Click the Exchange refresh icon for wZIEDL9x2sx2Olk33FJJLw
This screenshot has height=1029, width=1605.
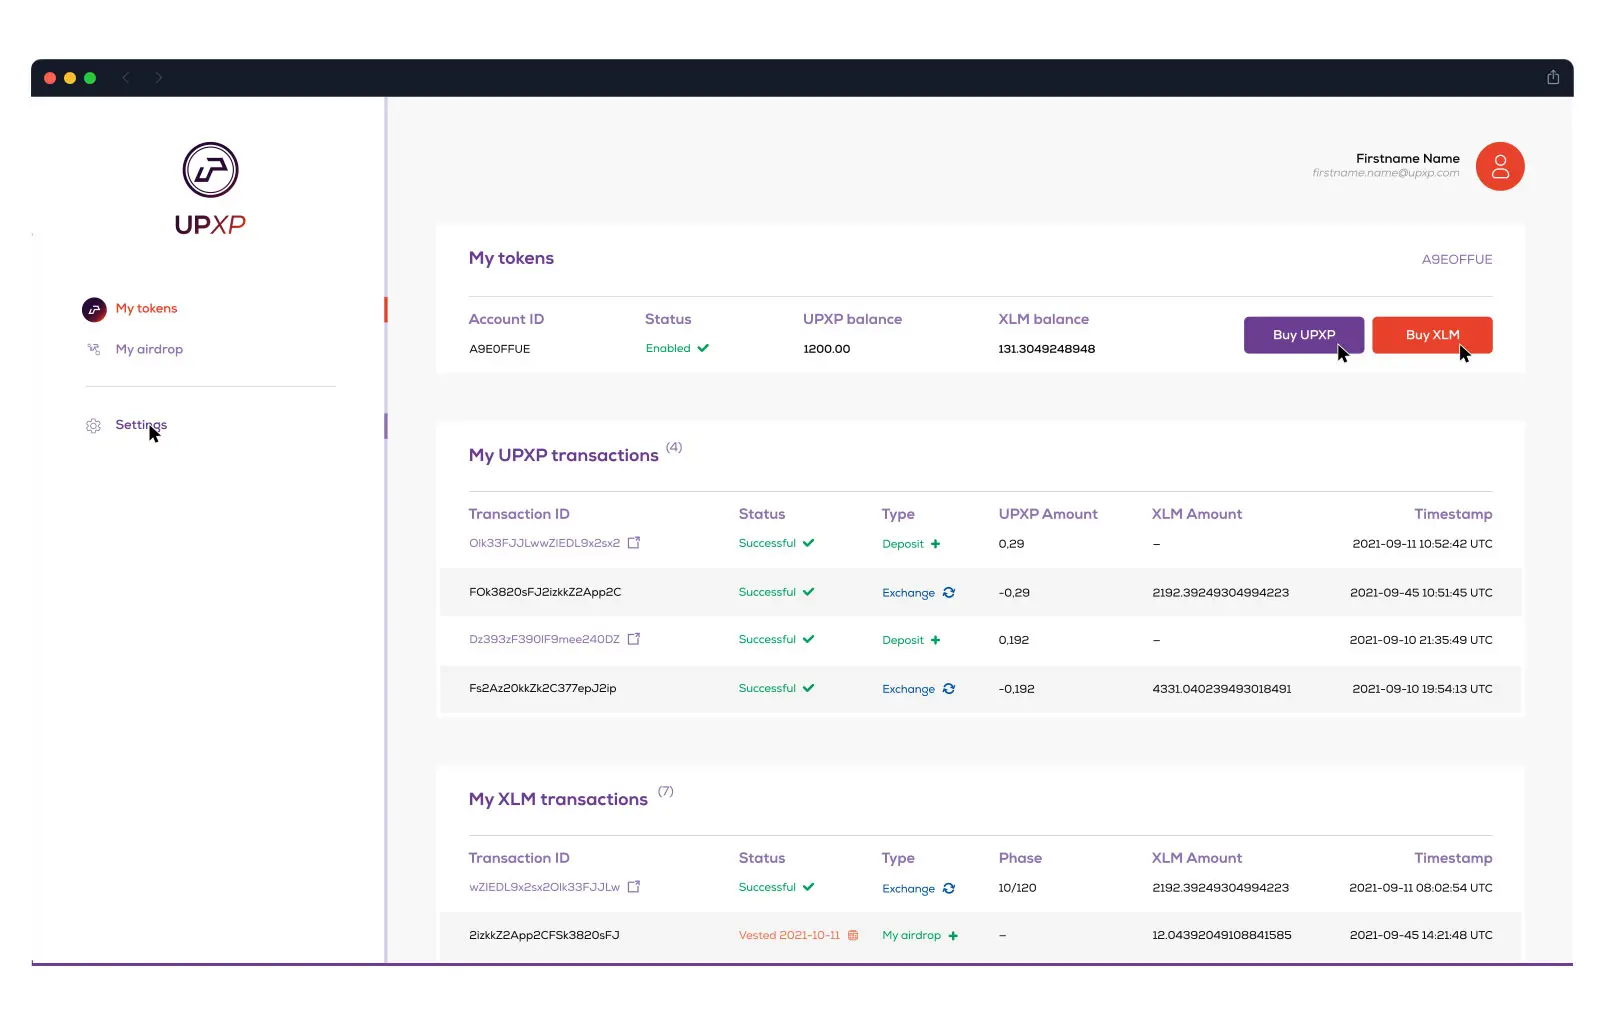tap(948, 888)
